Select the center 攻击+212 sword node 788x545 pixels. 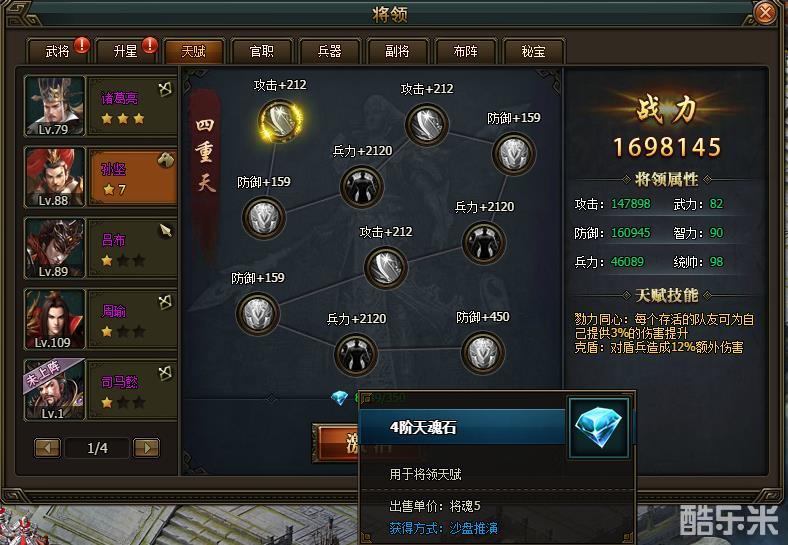[385, 267]
